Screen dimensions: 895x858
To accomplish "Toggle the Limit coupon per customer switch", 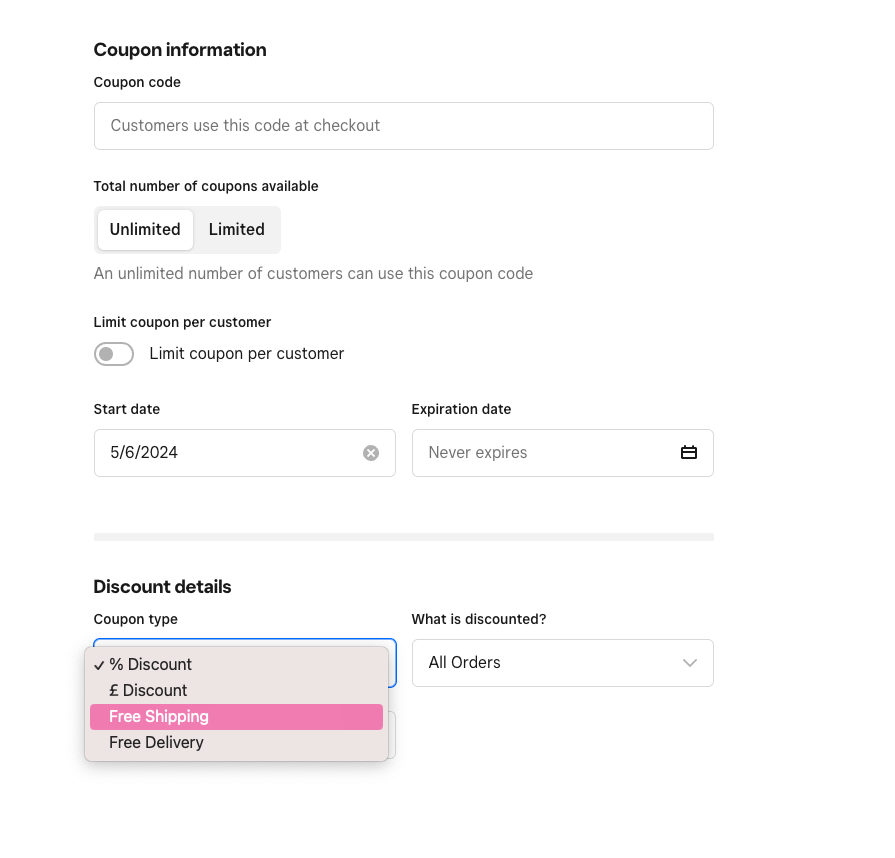I will (x=114, y=354).
